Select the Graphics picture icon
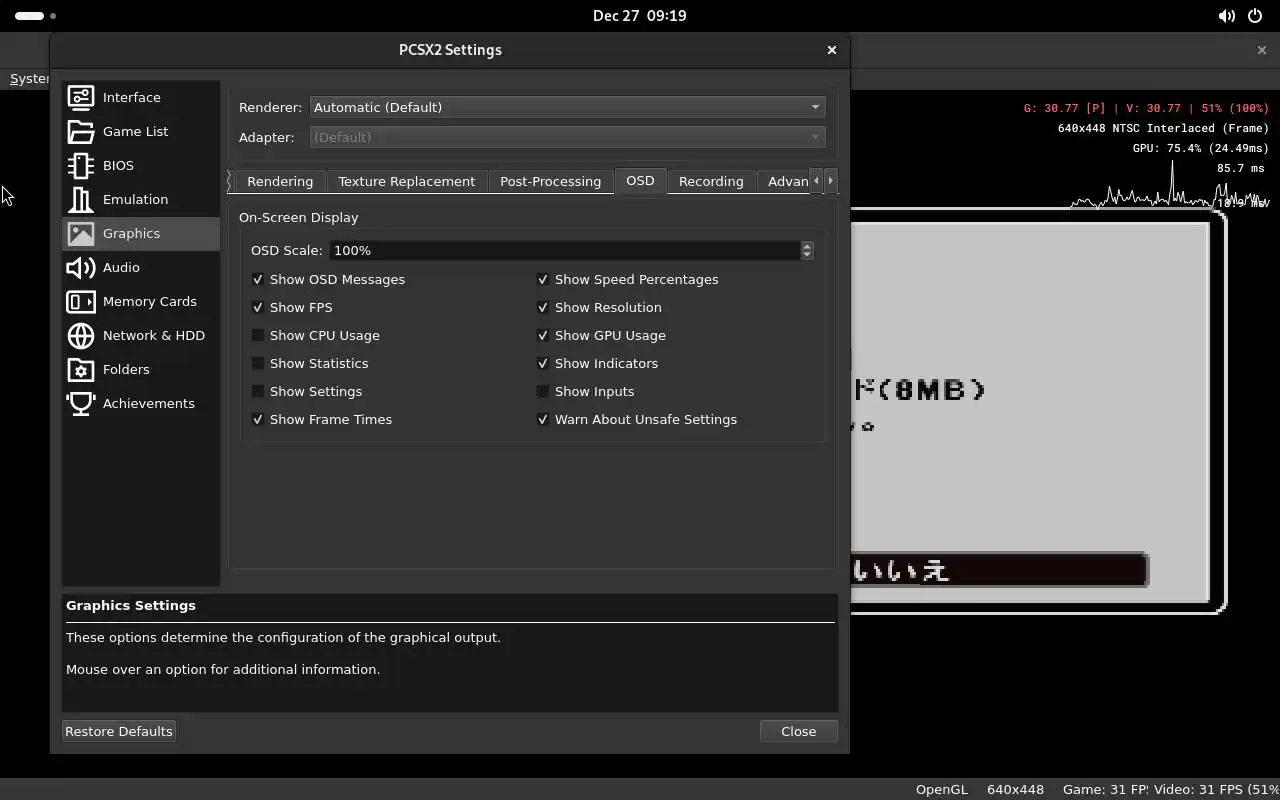Viewport: 1280px width, 800px height. click(81, 233)
